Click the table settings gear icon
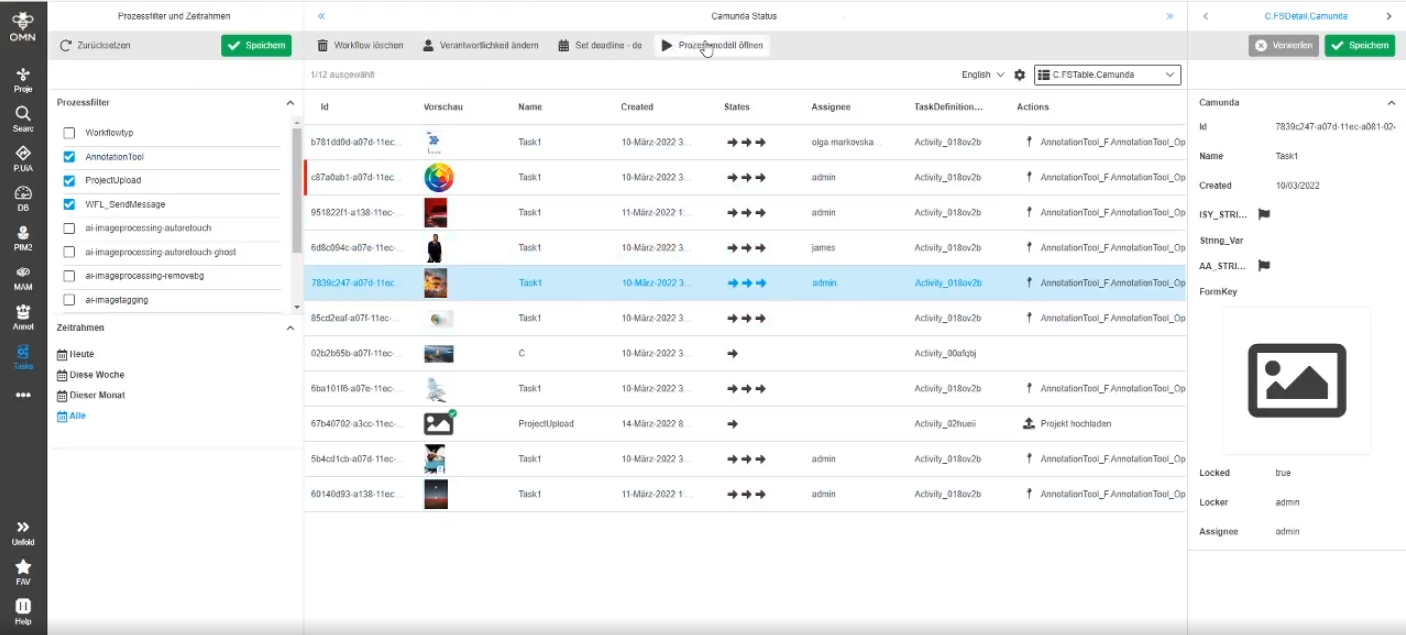Screen dimensions: 1406x635 point(1019,75)
